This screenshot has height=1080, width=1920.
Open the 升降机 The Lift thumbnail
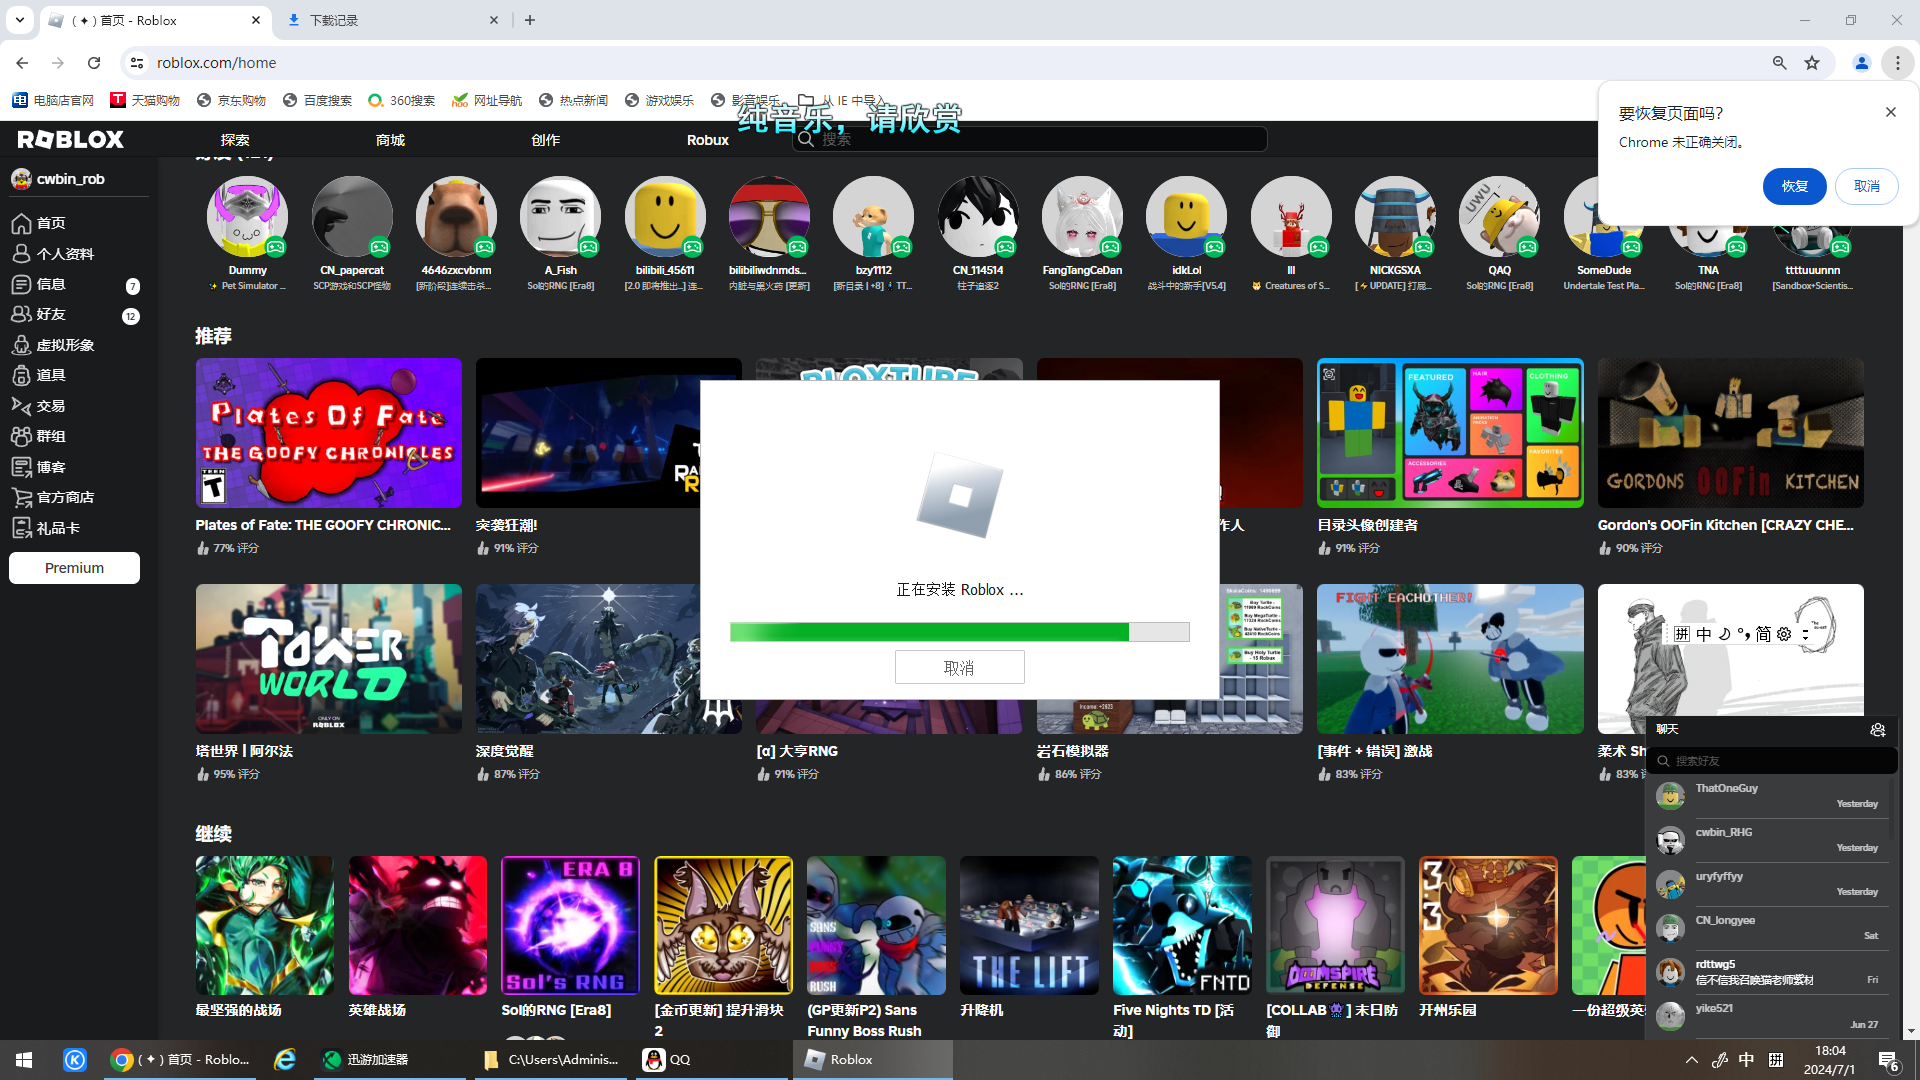1029,925
